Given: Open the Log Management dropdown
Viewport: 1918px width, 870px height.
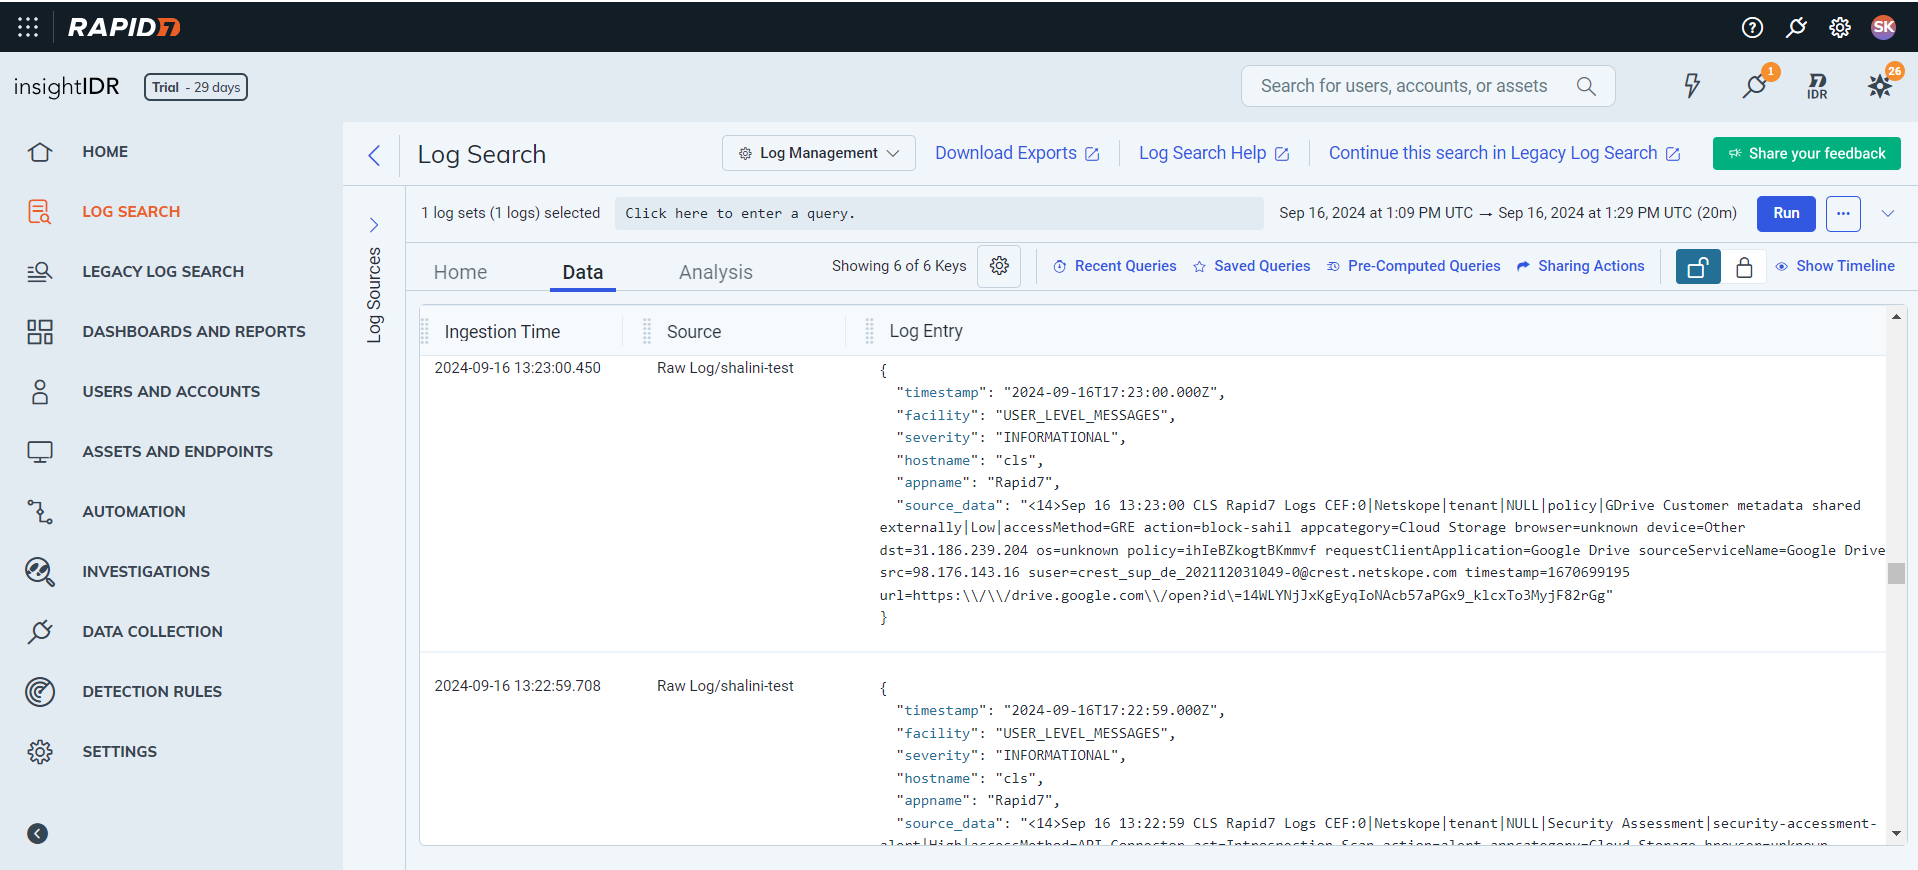Looking at the screenshot, I should pyautogui.click(x=819, y=153).
